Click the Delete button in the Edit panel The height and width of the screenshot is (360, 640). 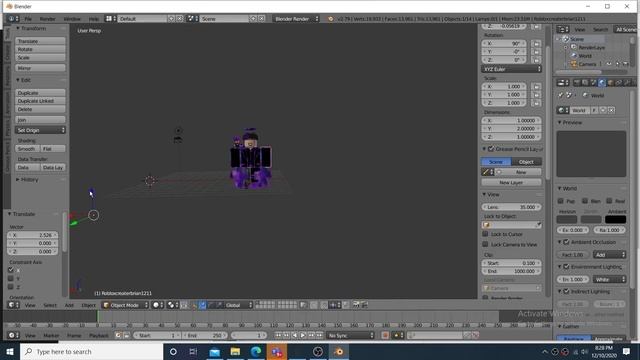tap(40, 109)
